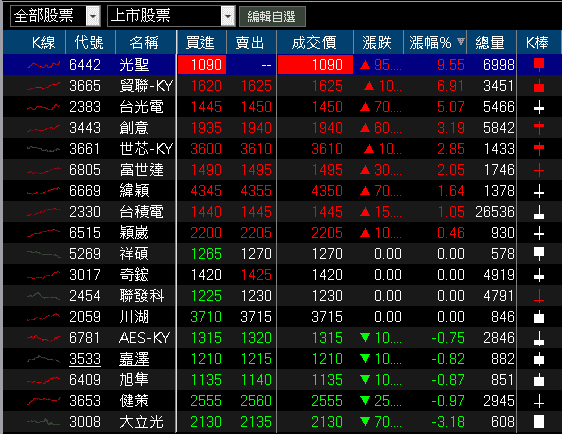Select stock name 台積電
Viewport: 562px width, 434px height.
[142, 212]
